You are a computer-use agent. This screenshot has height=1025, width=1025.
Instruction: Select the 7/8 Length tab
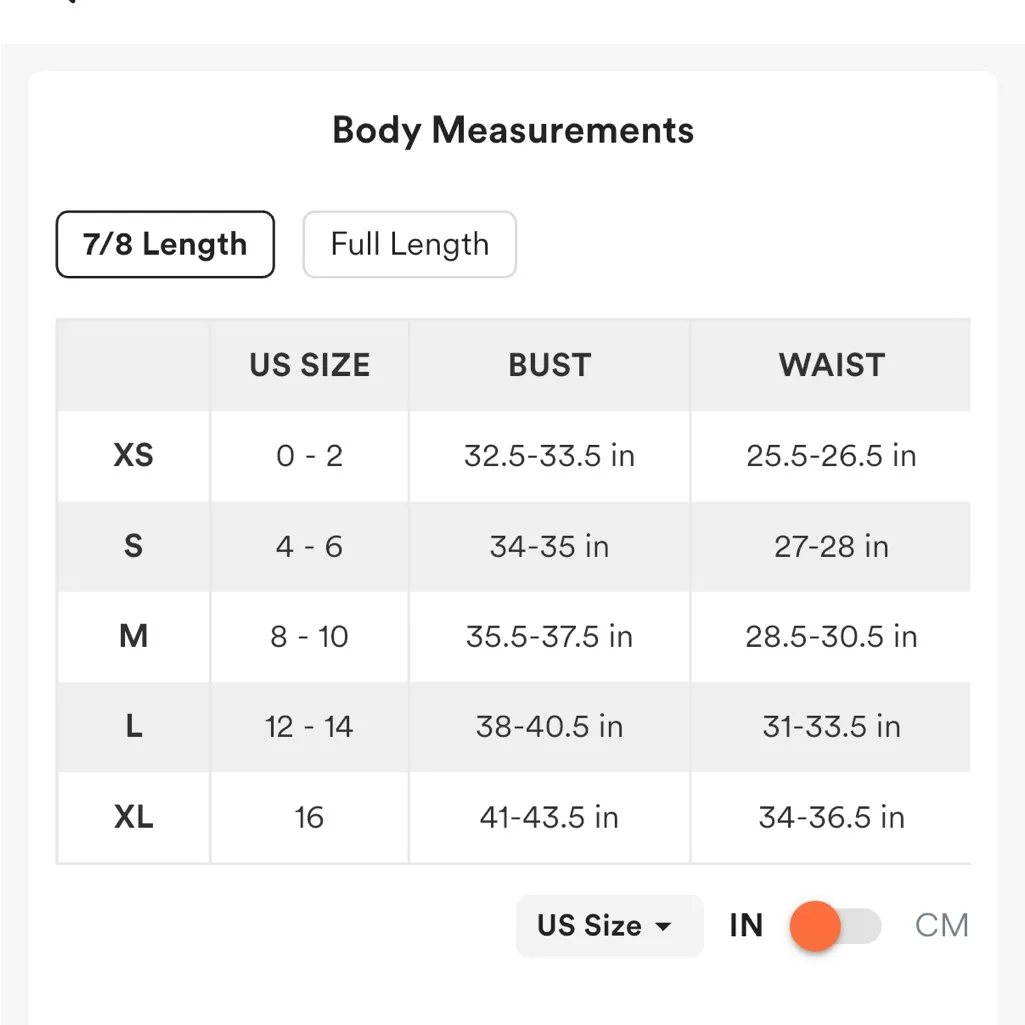coord(164,244)
